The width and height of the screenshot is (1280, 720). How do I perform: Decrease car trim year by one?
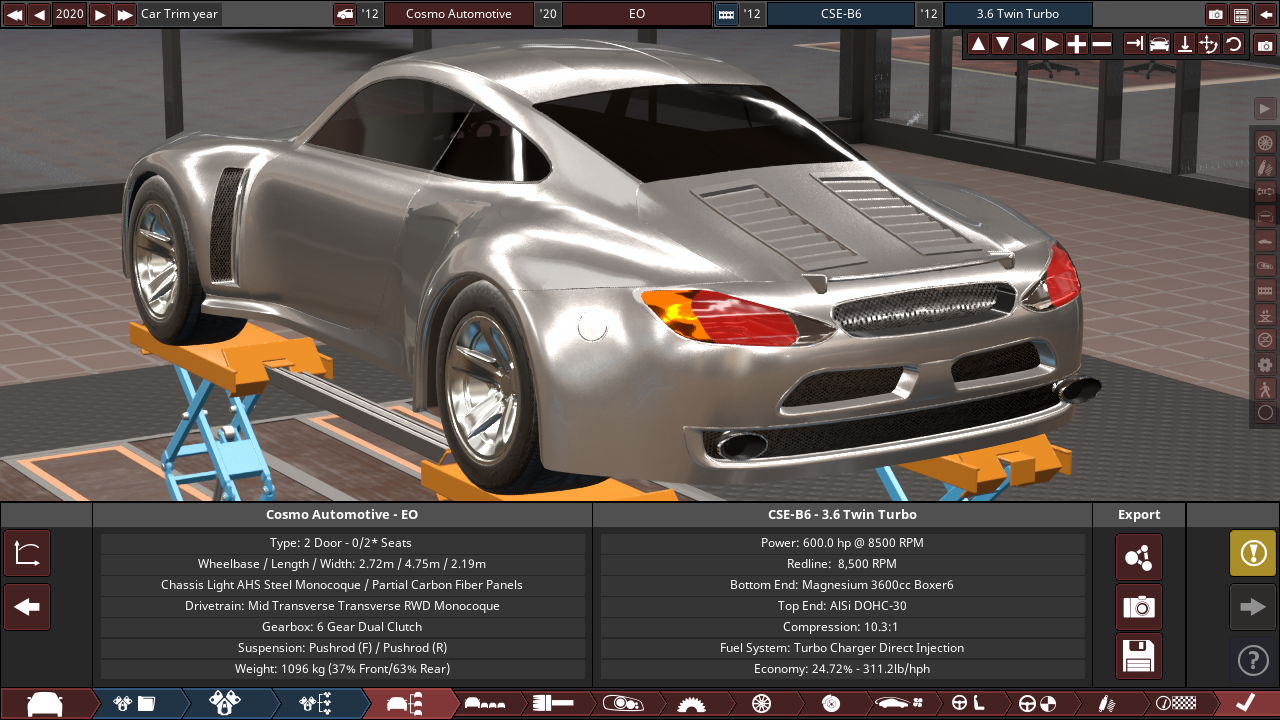pyautogui.click(x=39, y=14)
